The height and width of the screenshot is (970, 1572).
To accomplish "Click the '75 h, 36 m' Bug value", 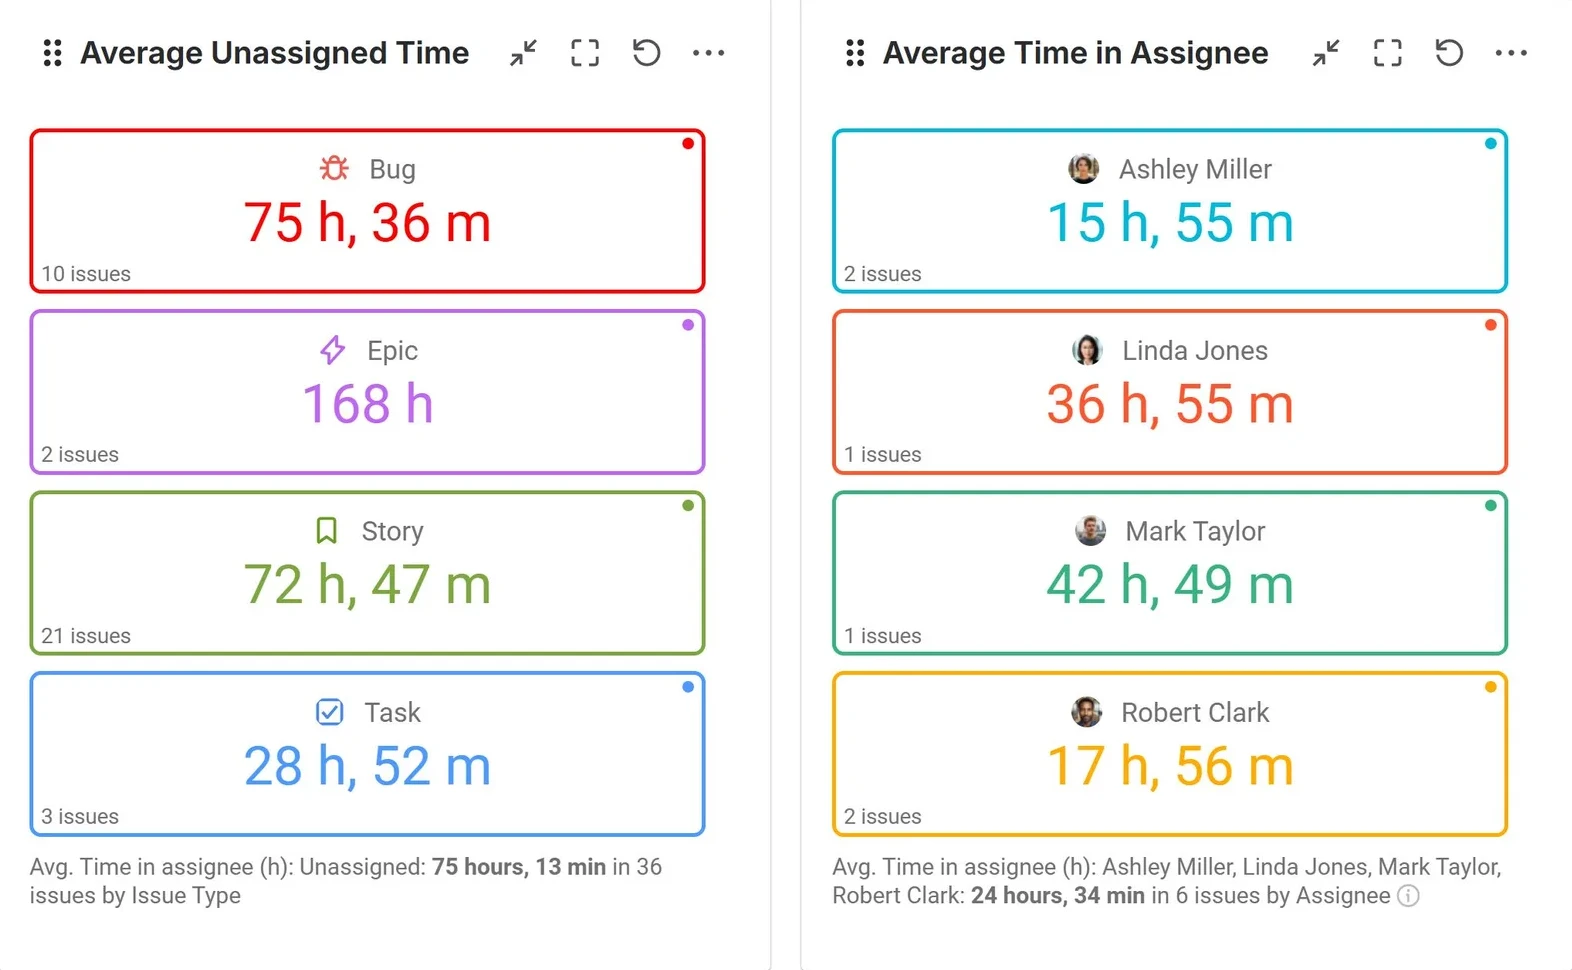I will pyautogui.click(x=367, y=222).
